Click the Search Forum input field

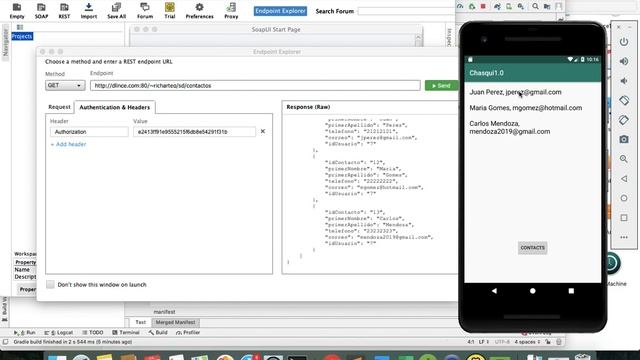(406, 11)
